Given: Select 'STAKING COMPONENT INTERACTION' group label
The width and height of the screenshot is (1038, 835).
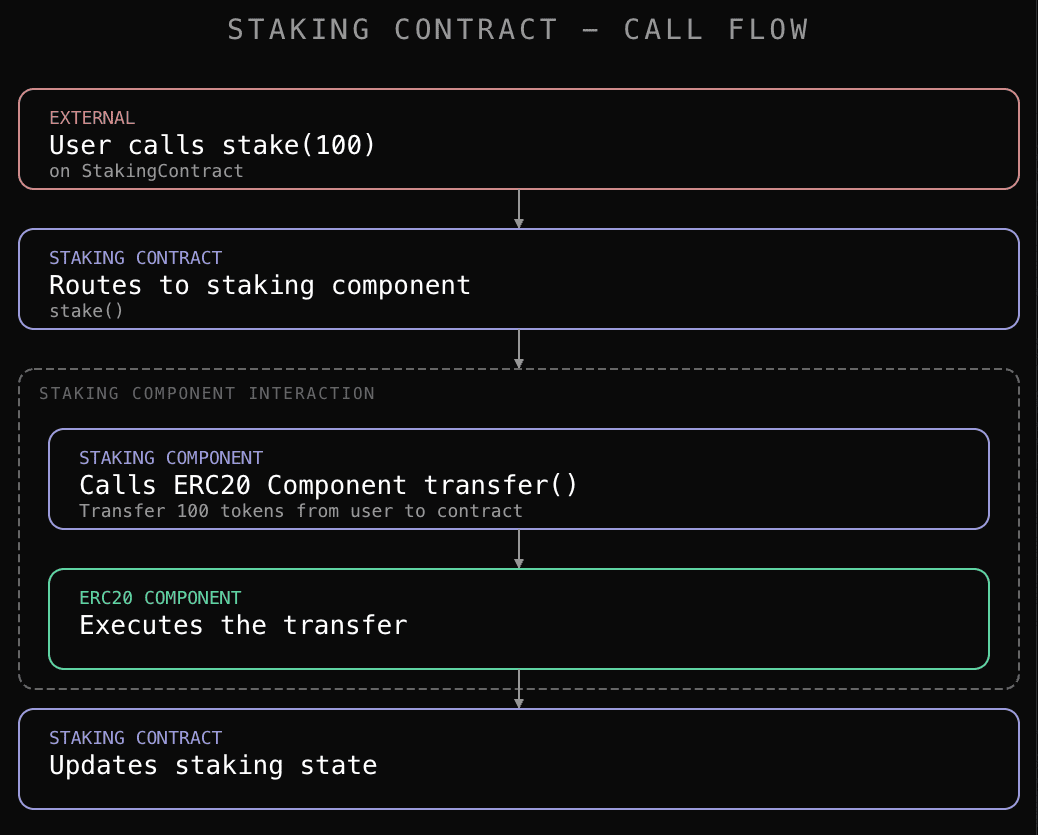Looking at the screenshot, I should pyautogui.click(x=207, y=393).
